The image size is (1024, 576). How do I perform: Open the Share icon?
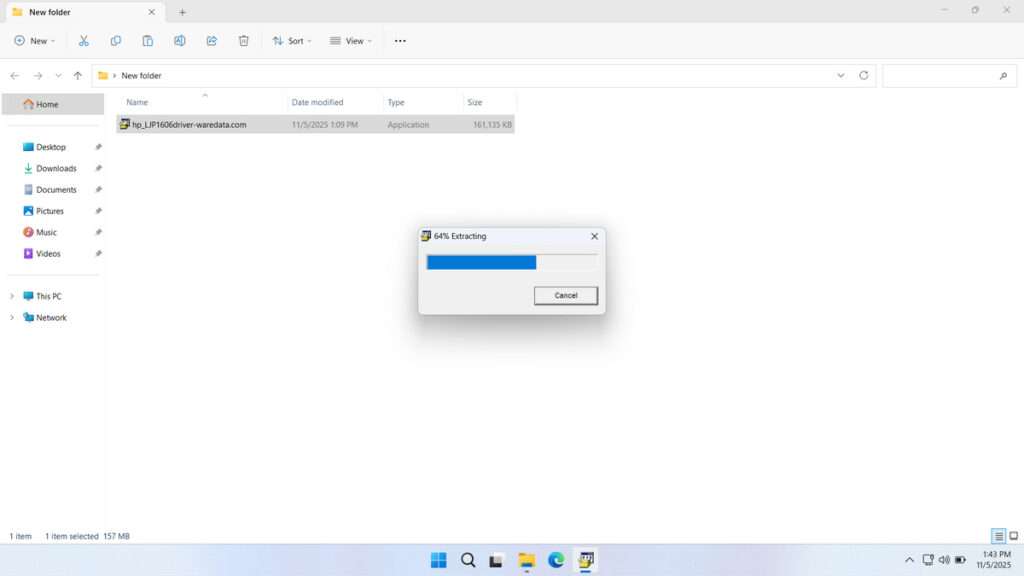pos(211,40)
